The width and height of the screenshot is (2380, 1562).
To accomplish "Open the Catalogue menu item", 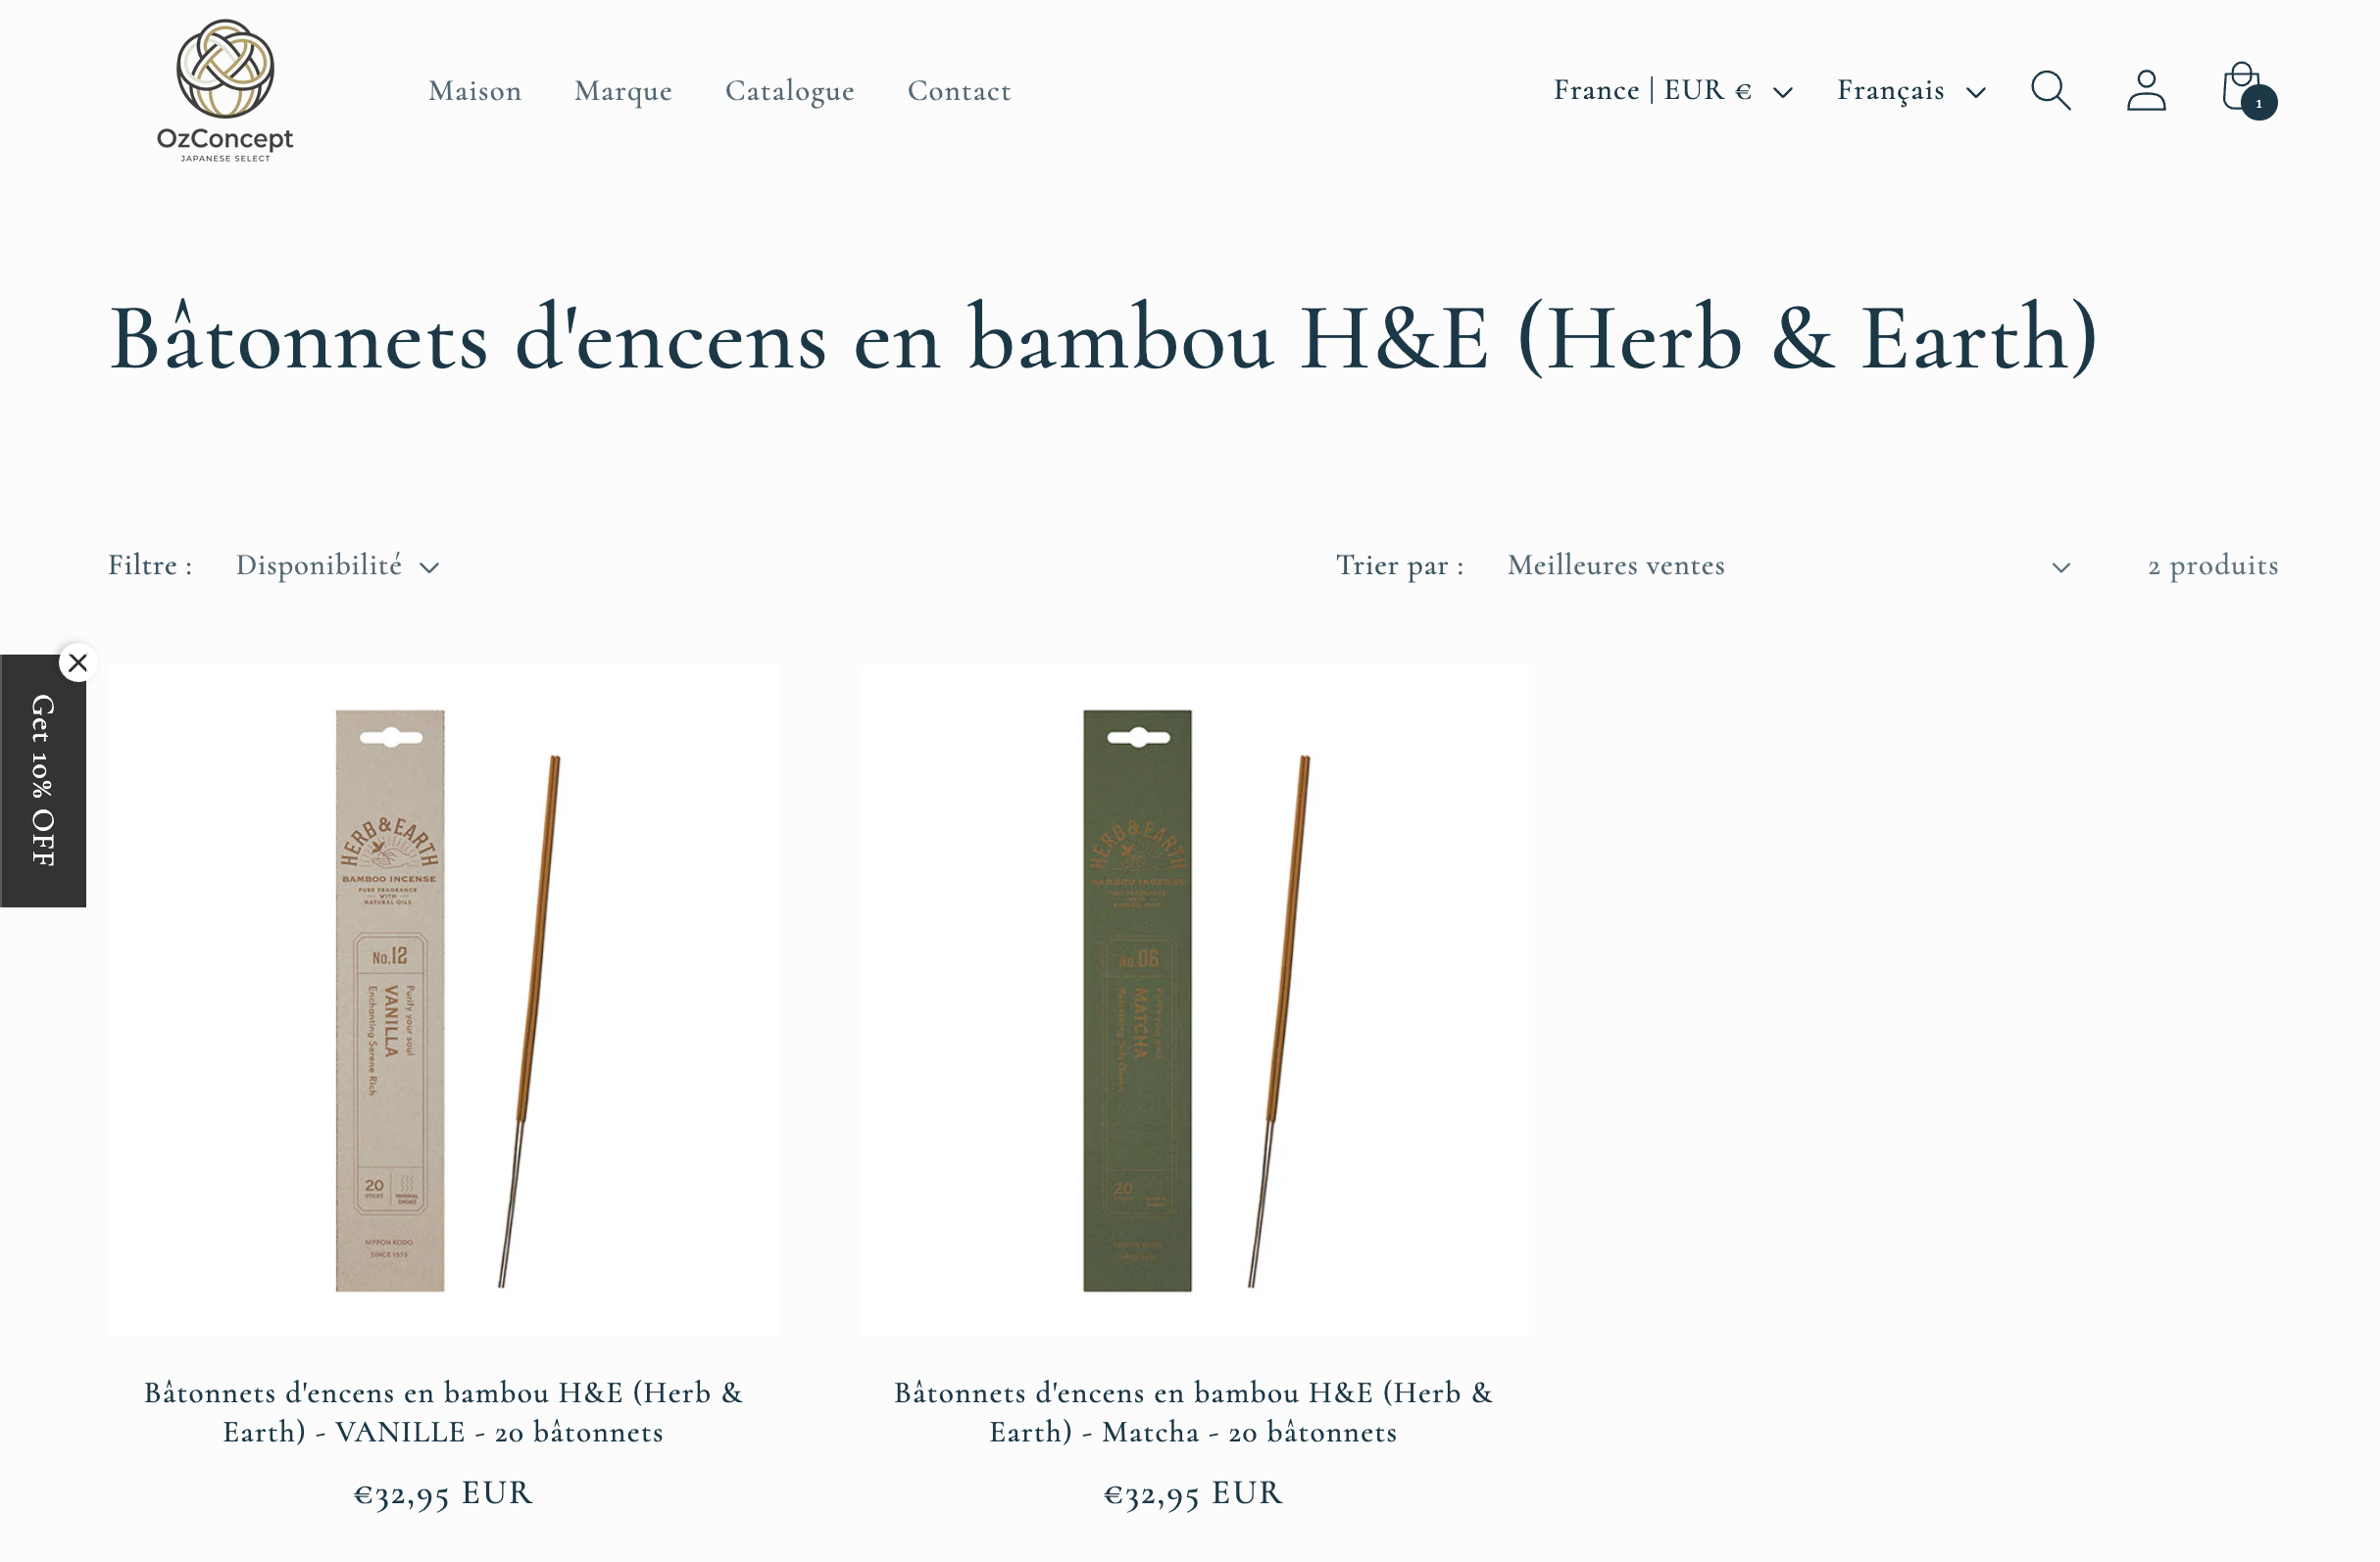I will click(x=790, y=91).
